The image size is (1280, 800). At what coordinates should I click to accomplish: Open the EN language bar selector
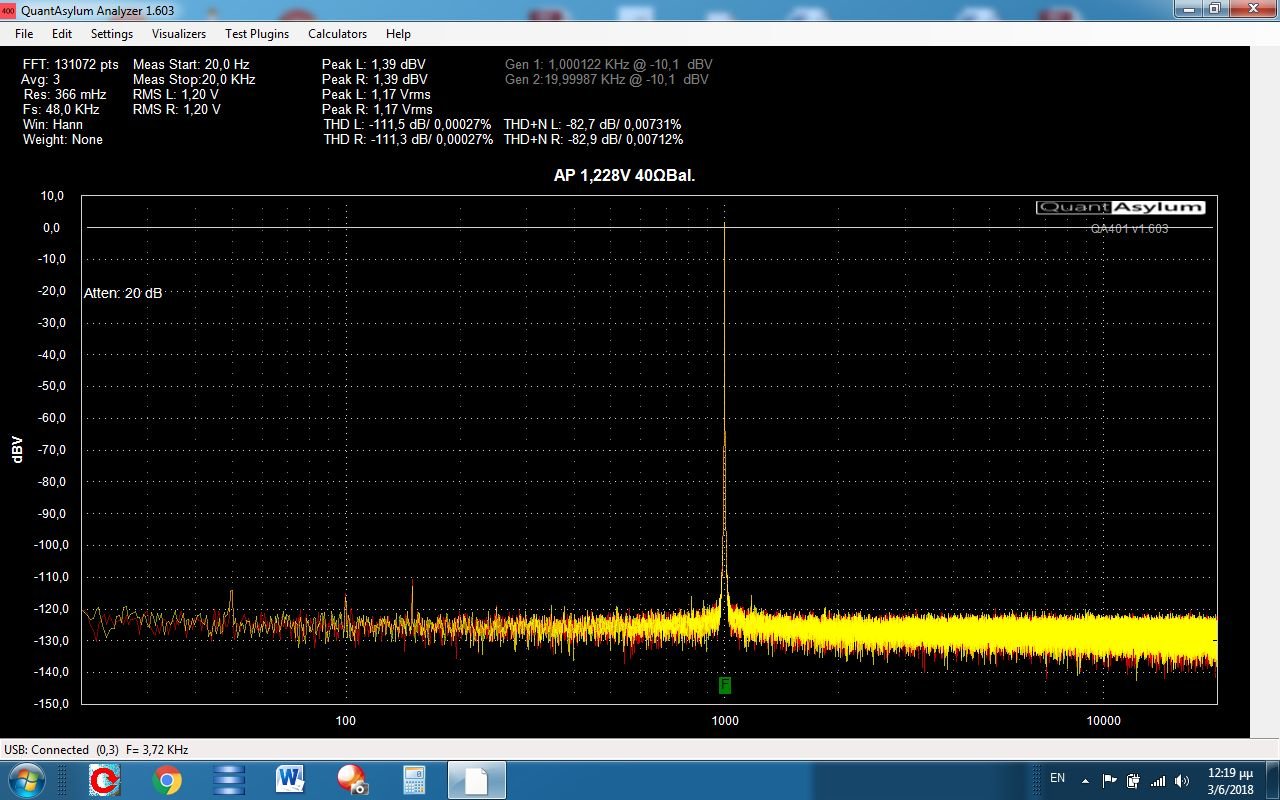point(1057,777)
